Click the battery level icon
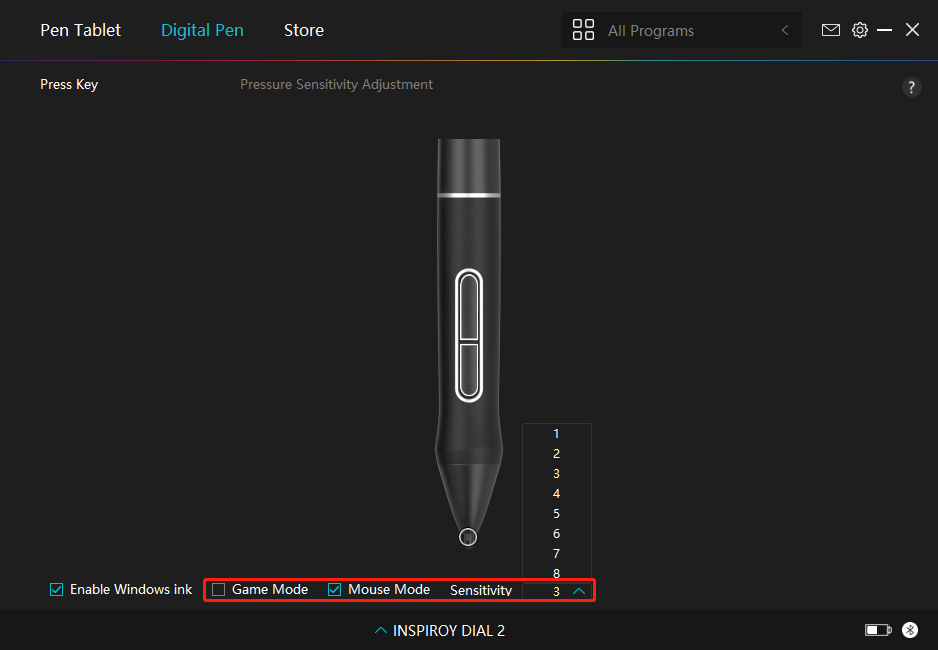The width and height of the screenshot is (938, 650). tap(878, 630)
